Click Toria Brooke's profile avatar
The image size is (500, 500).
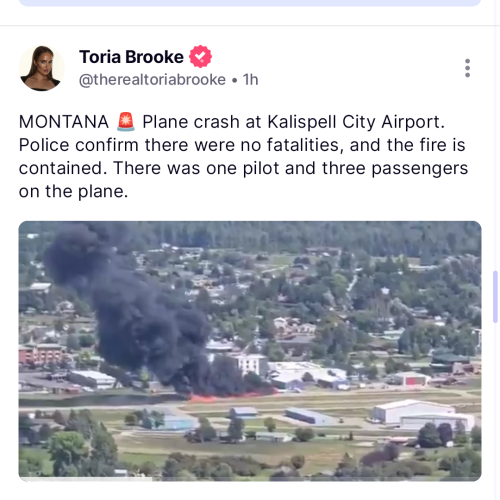coord(41,68)
